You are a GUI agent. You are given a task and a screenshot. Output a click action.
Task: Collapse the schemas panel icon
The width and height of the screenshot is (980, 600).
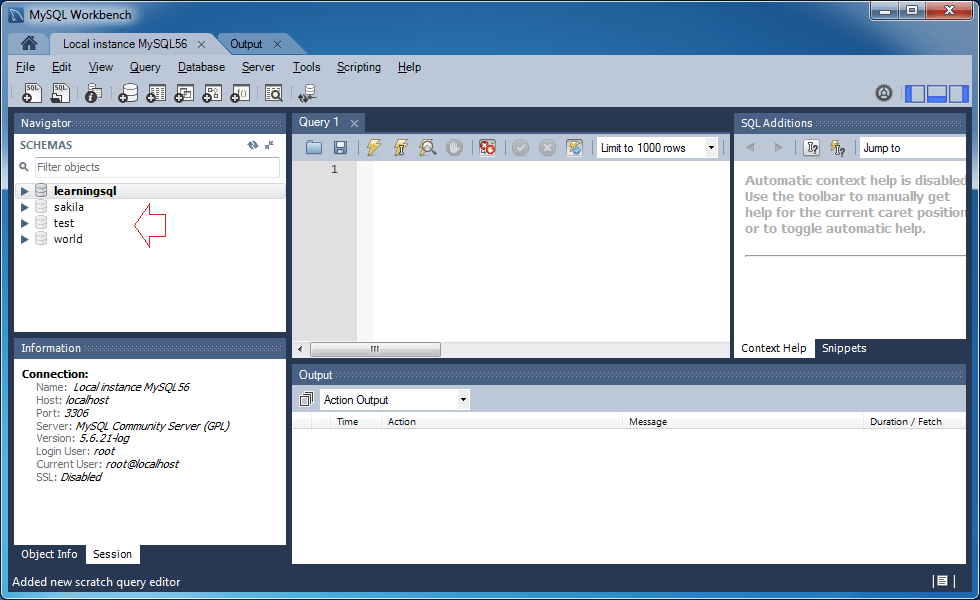[269, 145]
